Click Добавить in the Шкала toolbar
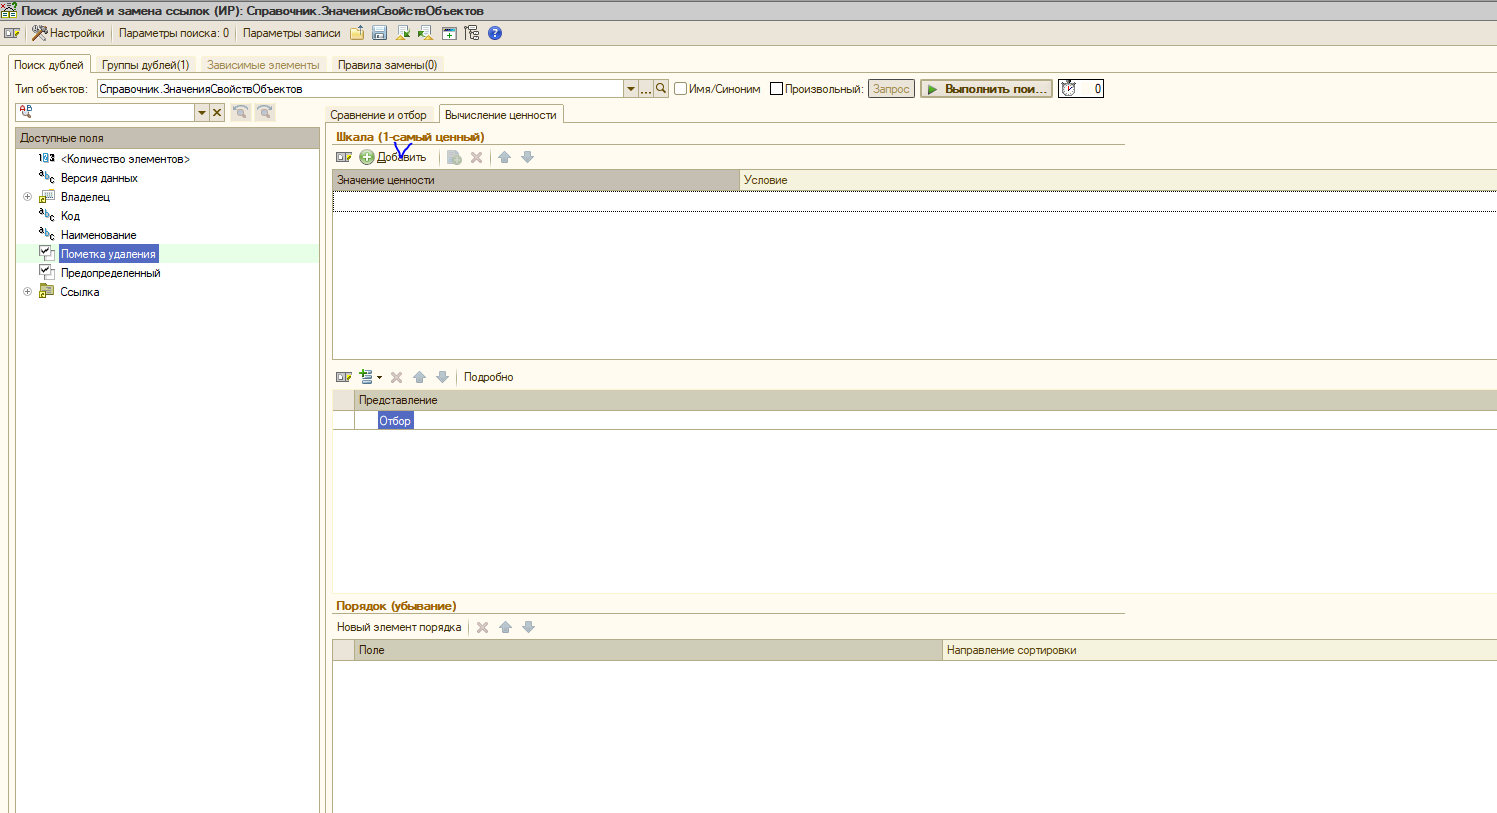Image resolution: width=1497 pixels, height=813 pixels. (393, 157)
